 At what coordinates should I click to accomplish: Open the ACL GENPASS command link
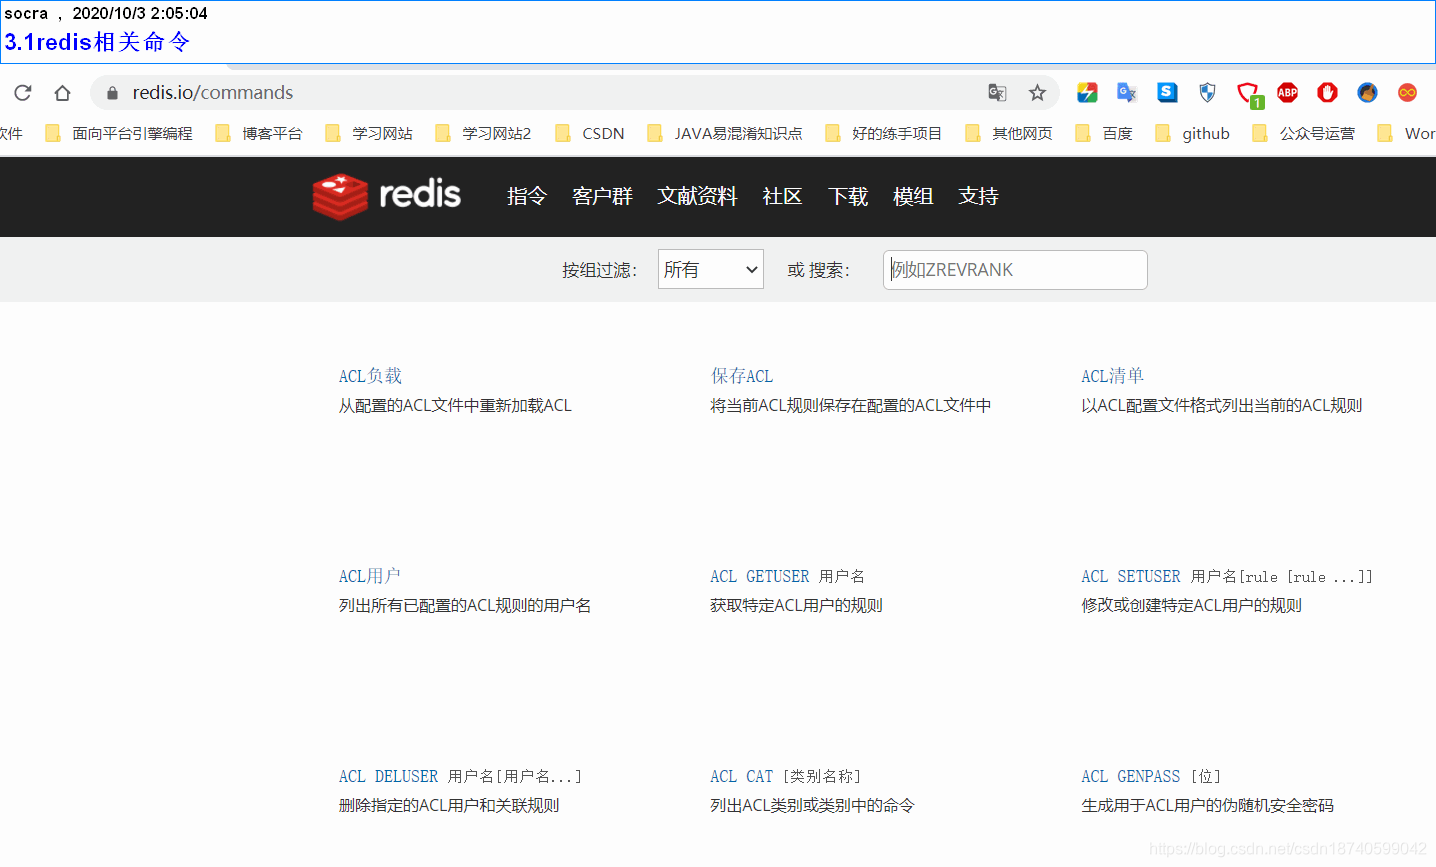pyautogui.click(x=1131, y=776)
